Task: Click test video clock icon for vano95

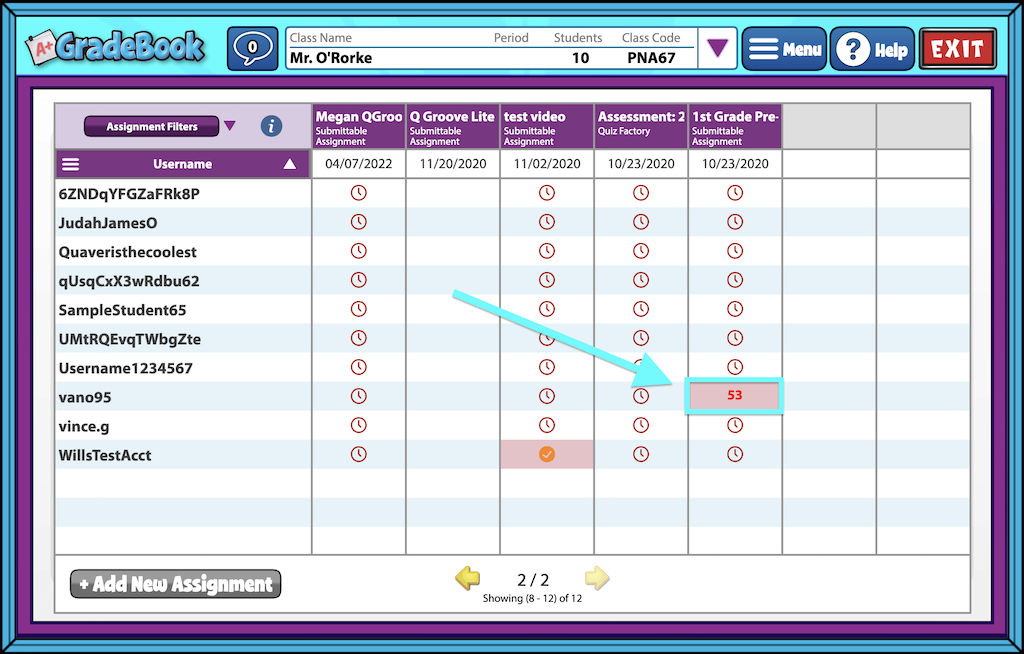Action: 547,396
